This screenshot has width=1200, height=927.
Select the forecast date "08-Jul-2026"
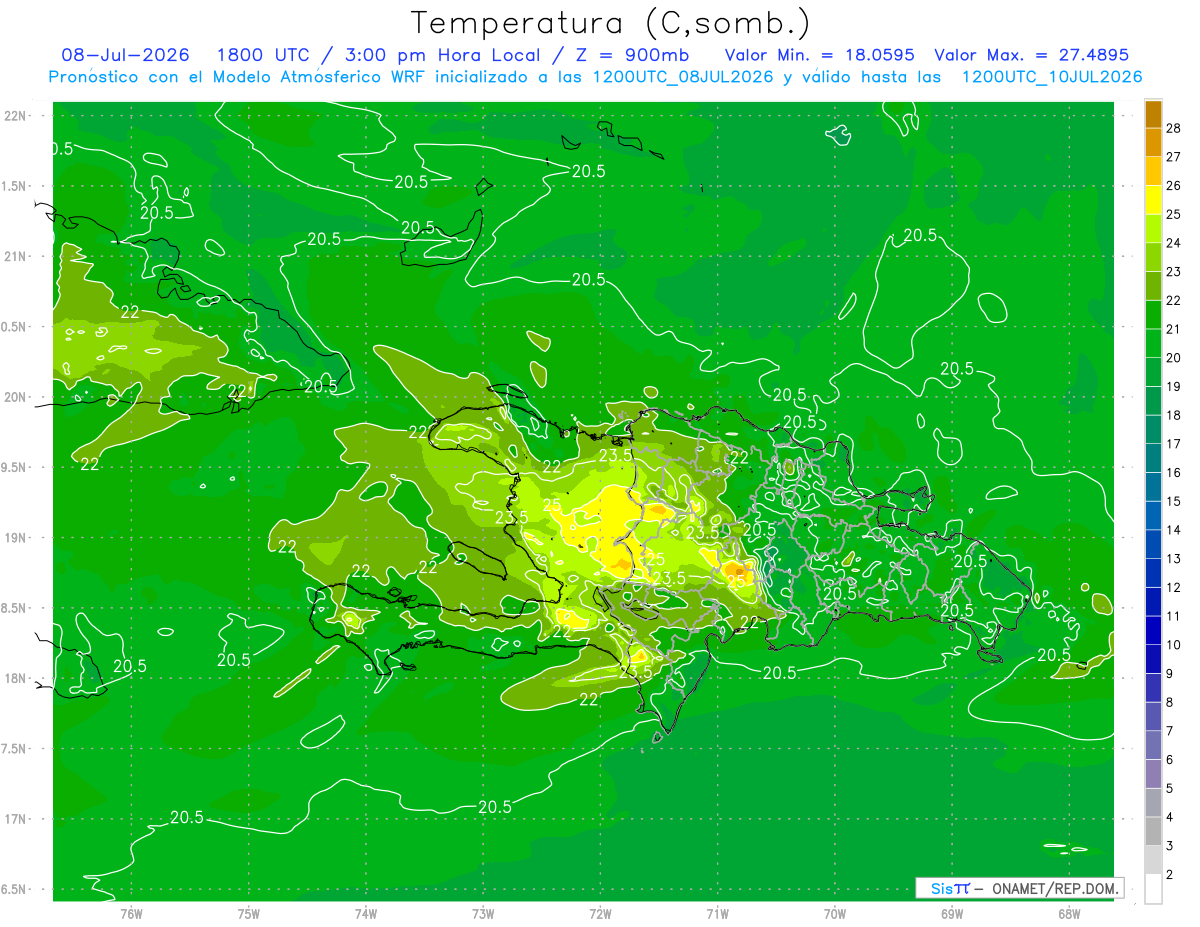126,55
